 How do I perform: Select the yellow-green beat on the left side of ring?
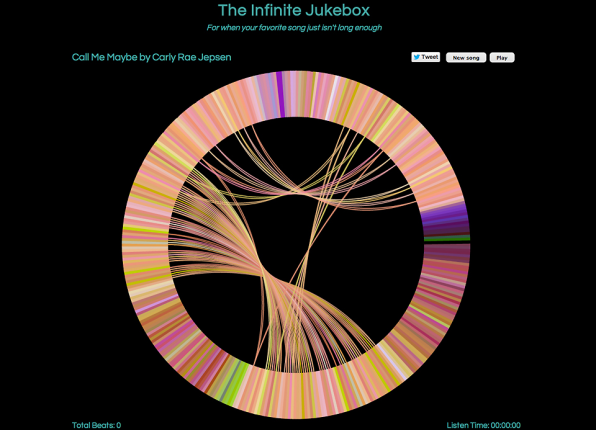point(146,230)
